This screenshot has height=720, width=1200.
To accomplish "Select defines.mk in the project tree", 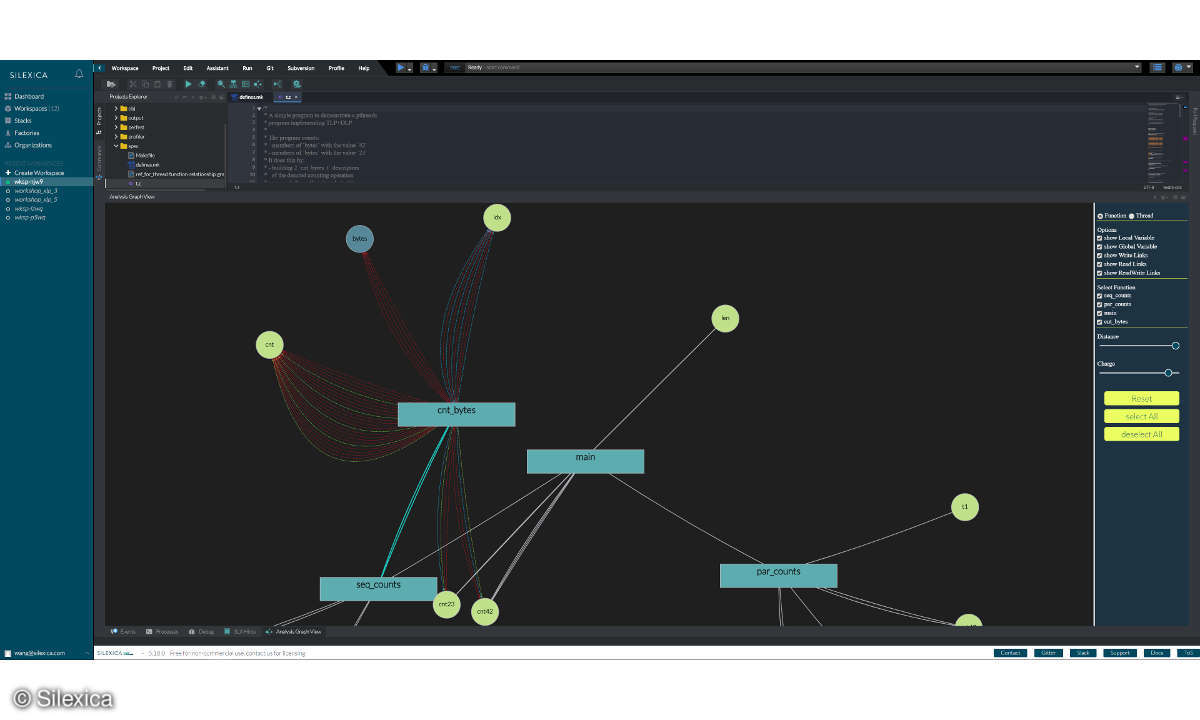I will pyautogui.click(x=146, y=164).
